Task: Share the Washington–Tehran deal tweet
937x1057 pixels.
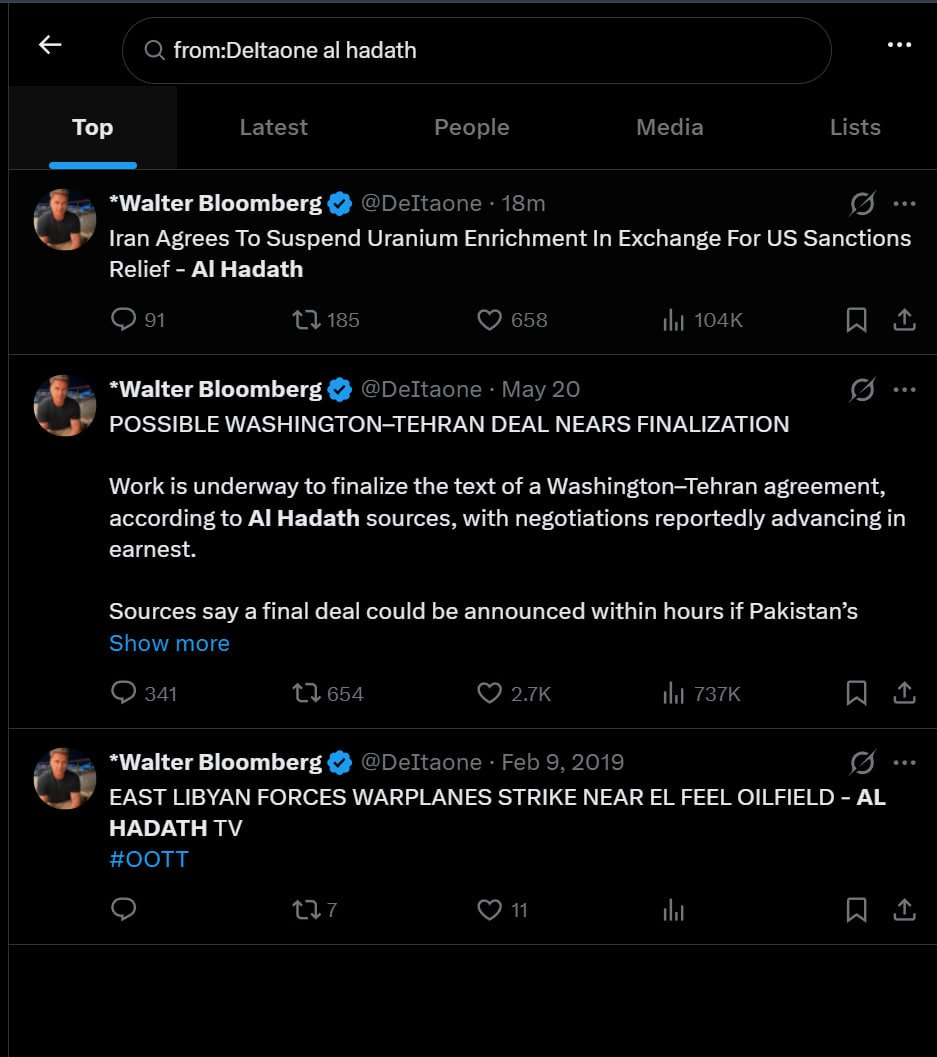Action: pos(904,693)
